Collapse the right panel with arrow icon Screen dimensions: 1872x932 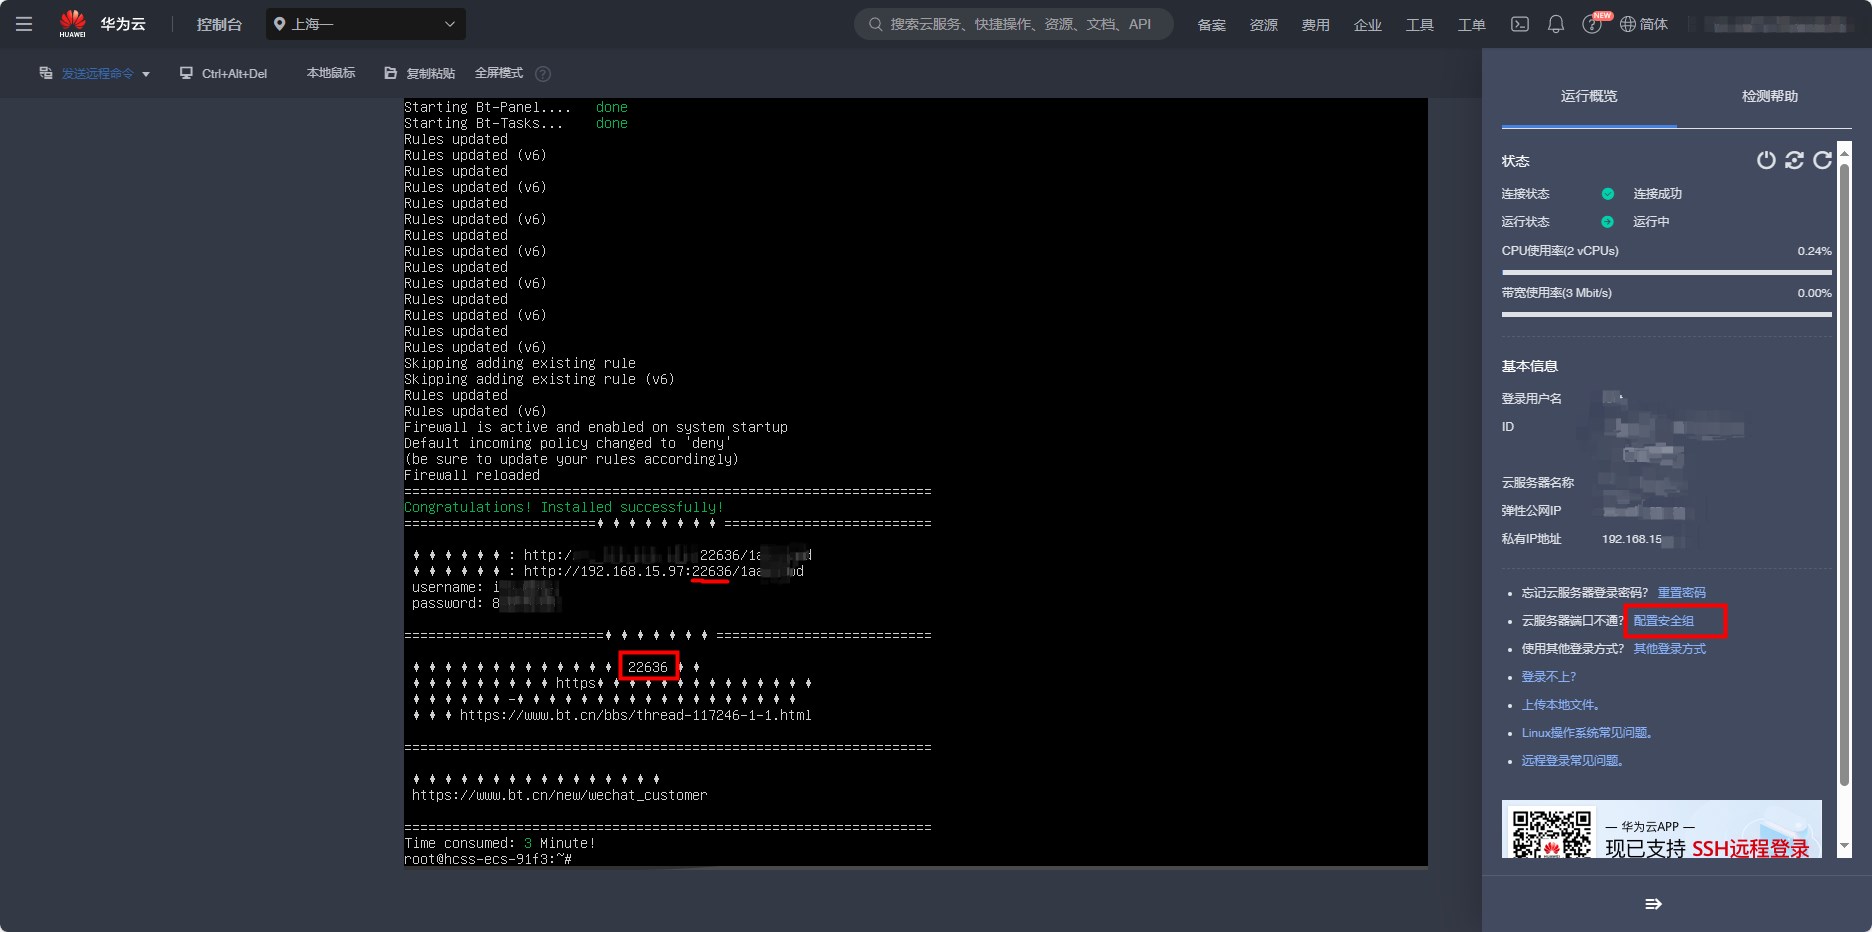pos(1653,904)
